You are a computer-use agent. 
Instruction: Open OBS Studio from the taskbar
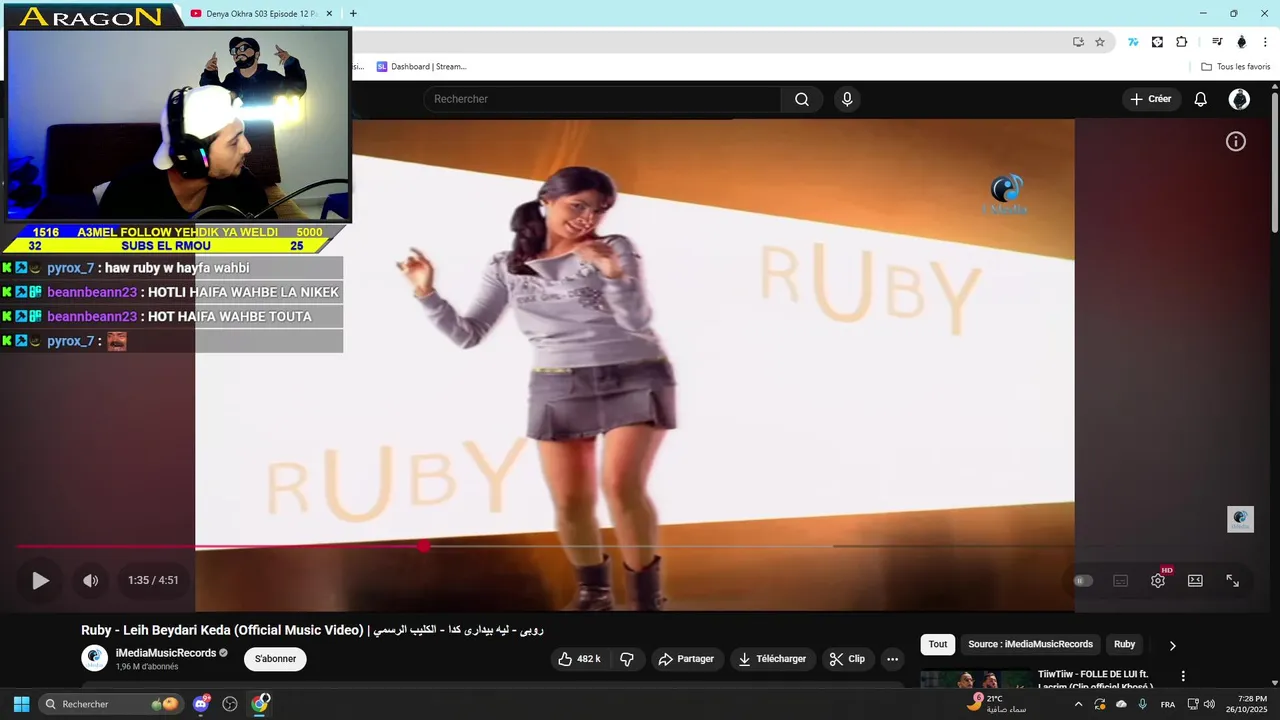[230, 704]
